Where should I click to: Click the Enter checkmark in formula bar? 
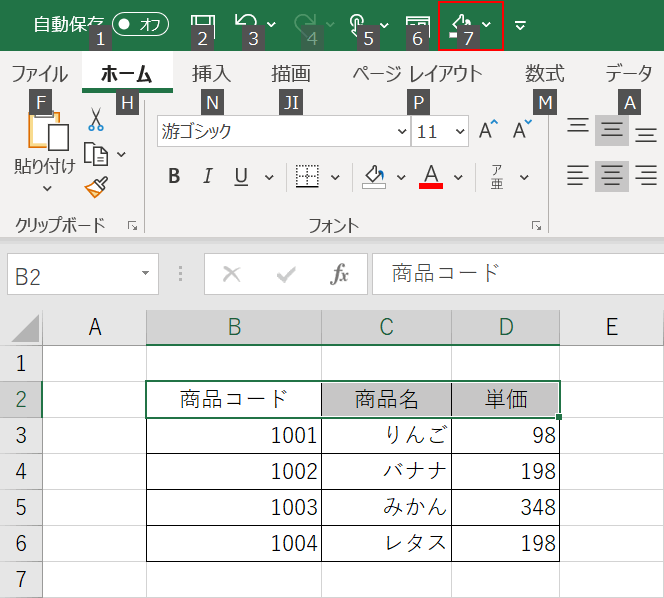tap(286, 275)
